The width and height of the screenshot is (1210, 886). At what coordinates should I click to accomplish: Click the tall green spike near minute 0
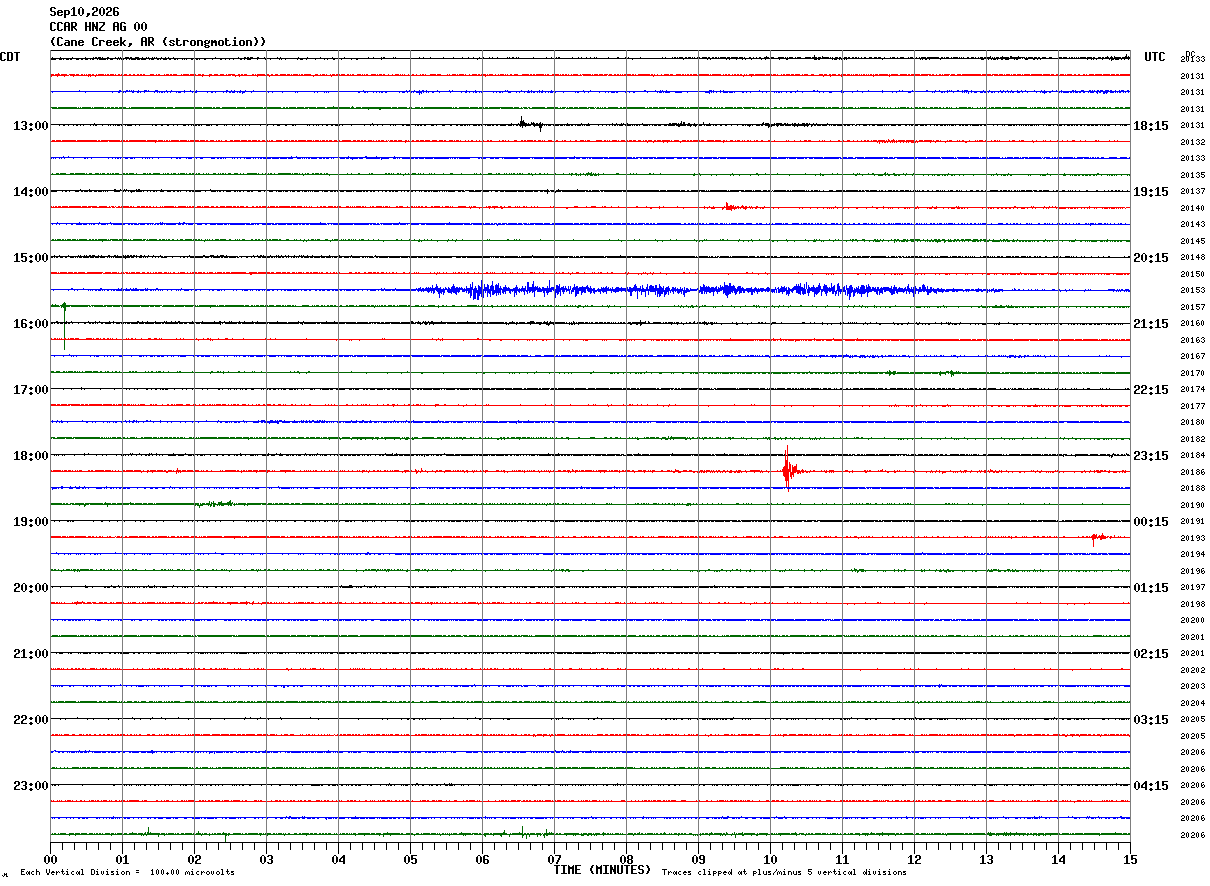point(64,325)
